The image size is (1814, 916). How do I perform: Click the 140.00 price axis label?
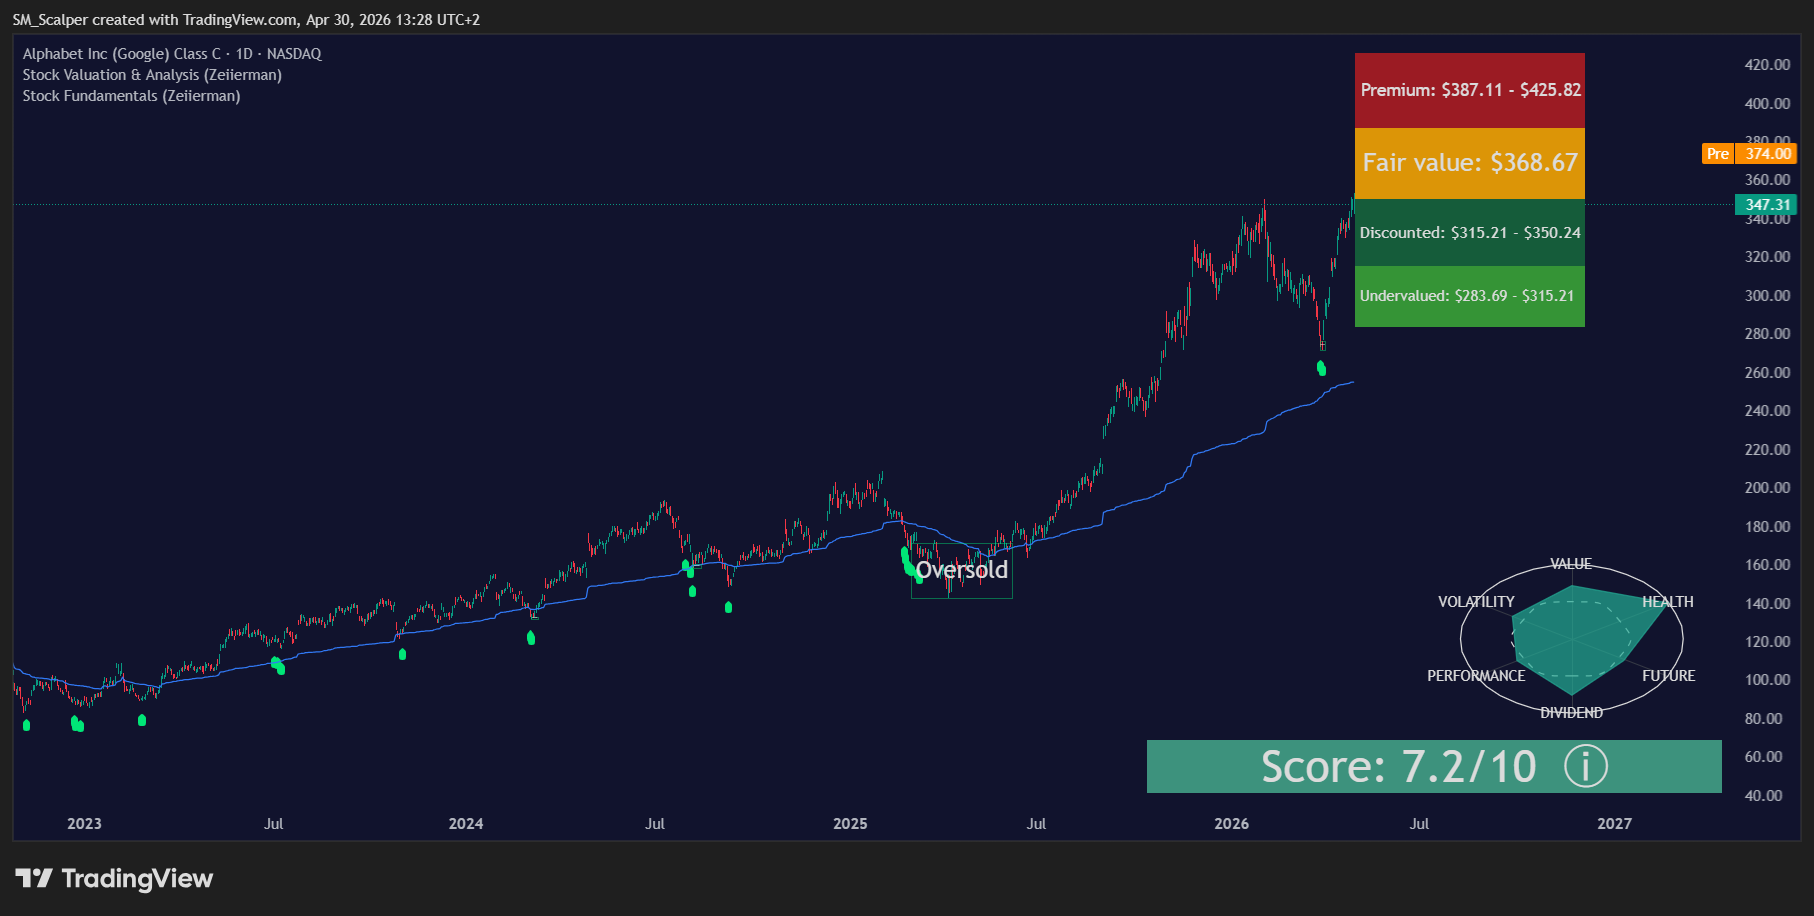click(x=1767, y=604)
